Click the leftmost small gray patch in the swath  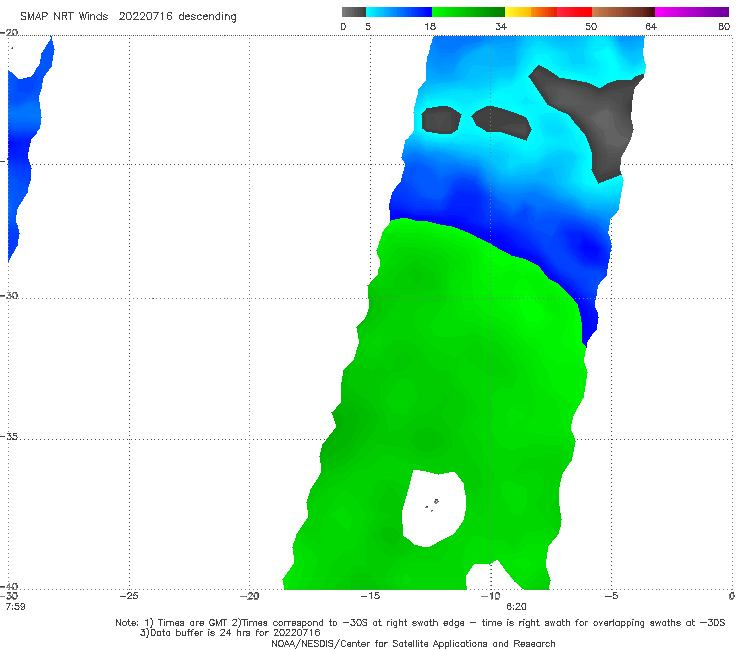(440, 120)
